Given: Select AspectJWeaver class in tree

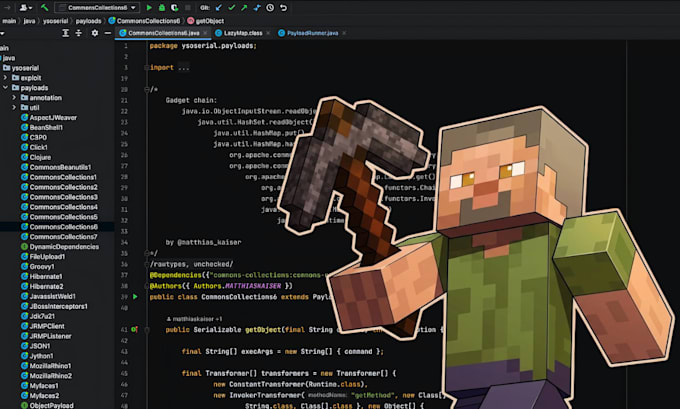Looking at the screenshot, I should 49,118.
